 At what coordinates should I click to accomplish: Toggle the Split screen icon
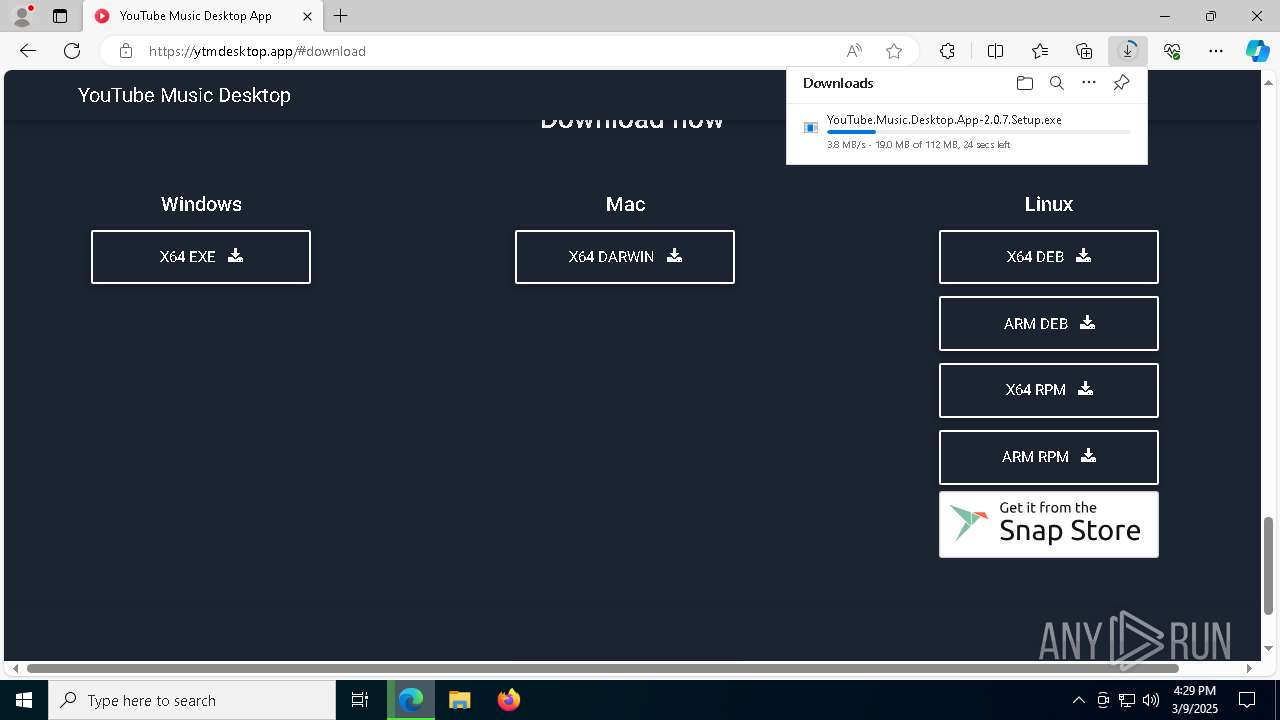click(995, 51)
